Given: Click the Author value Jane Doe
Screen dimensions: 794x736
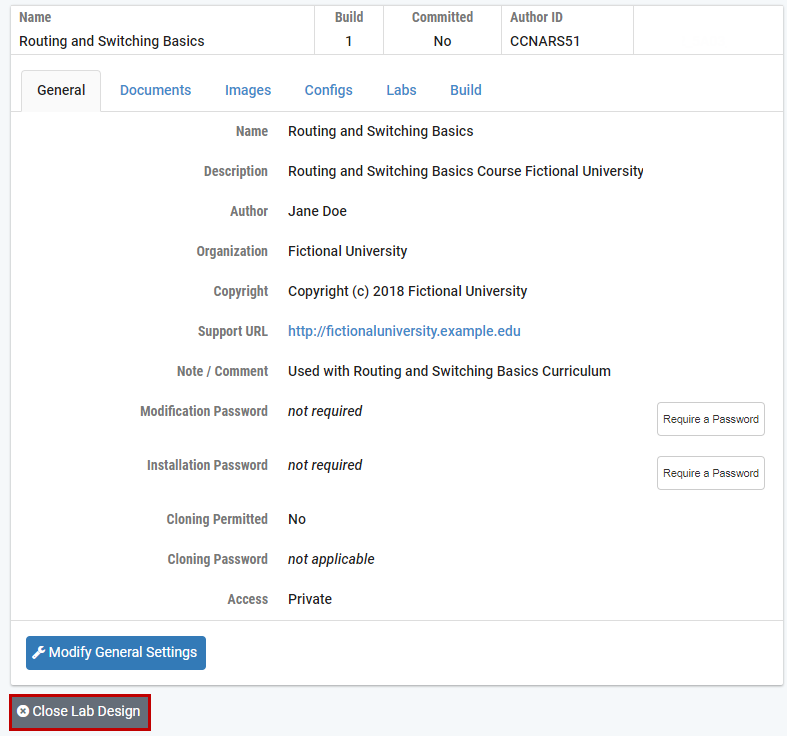Looking at the screenshot, I should [x=317, y=211].
